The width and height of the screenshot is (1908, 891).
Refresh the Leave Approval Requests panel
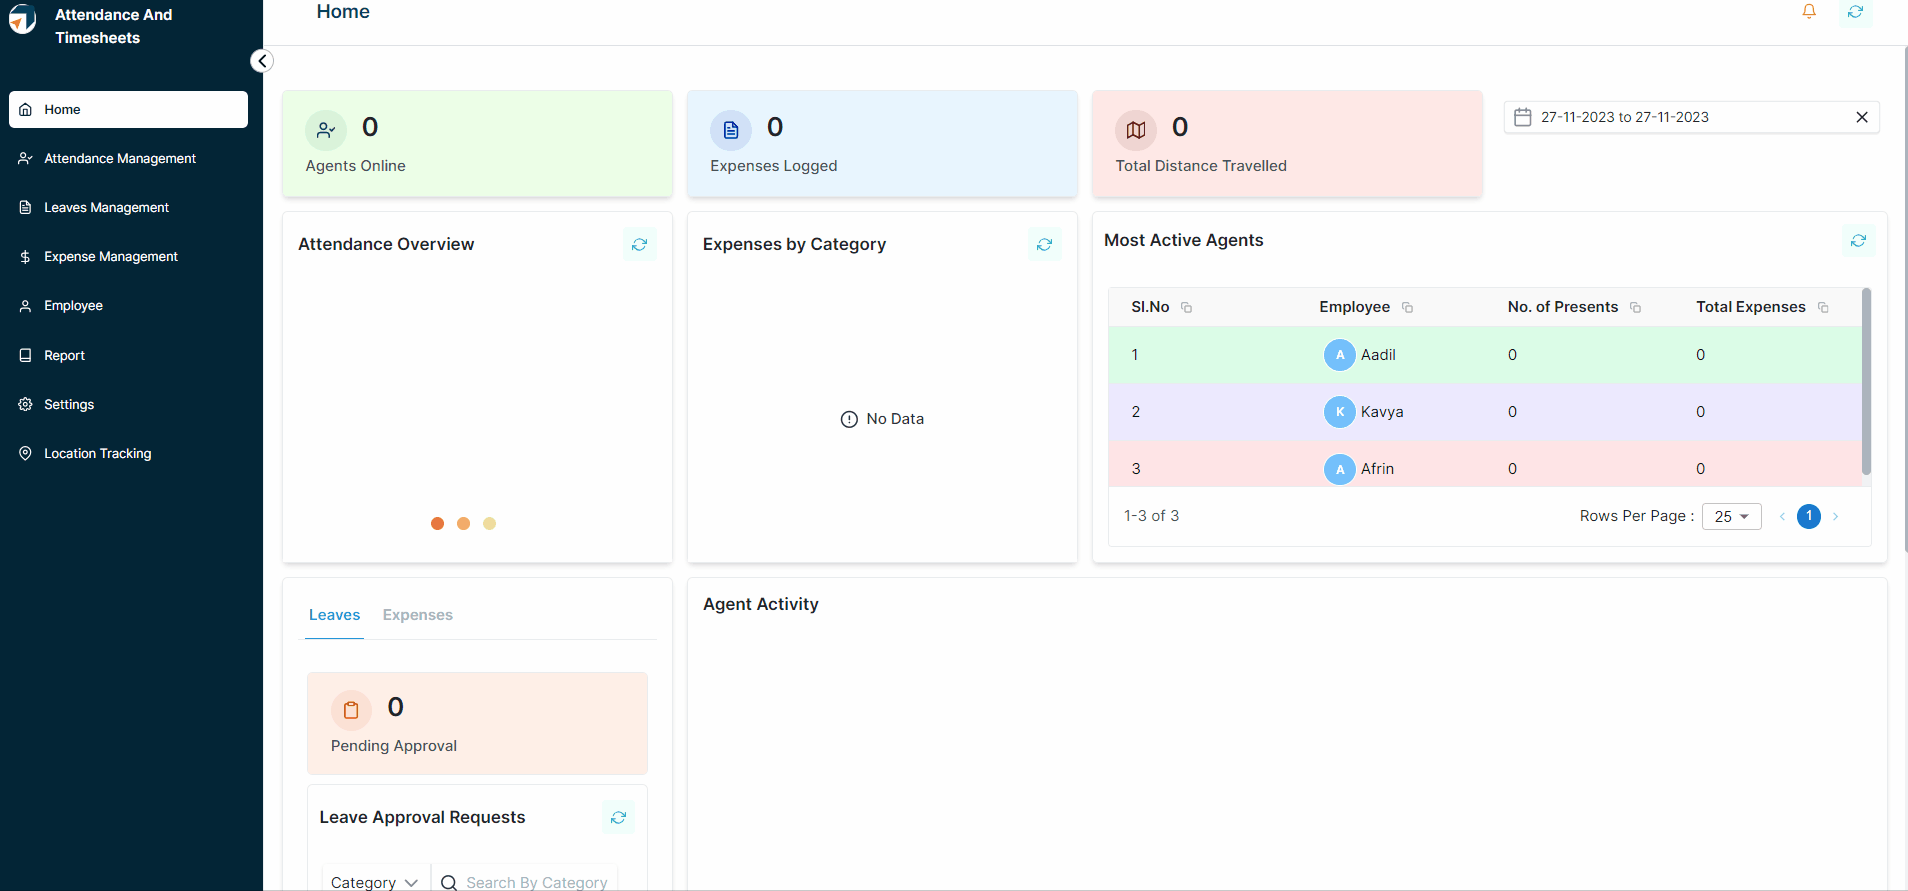click(619, 818)
